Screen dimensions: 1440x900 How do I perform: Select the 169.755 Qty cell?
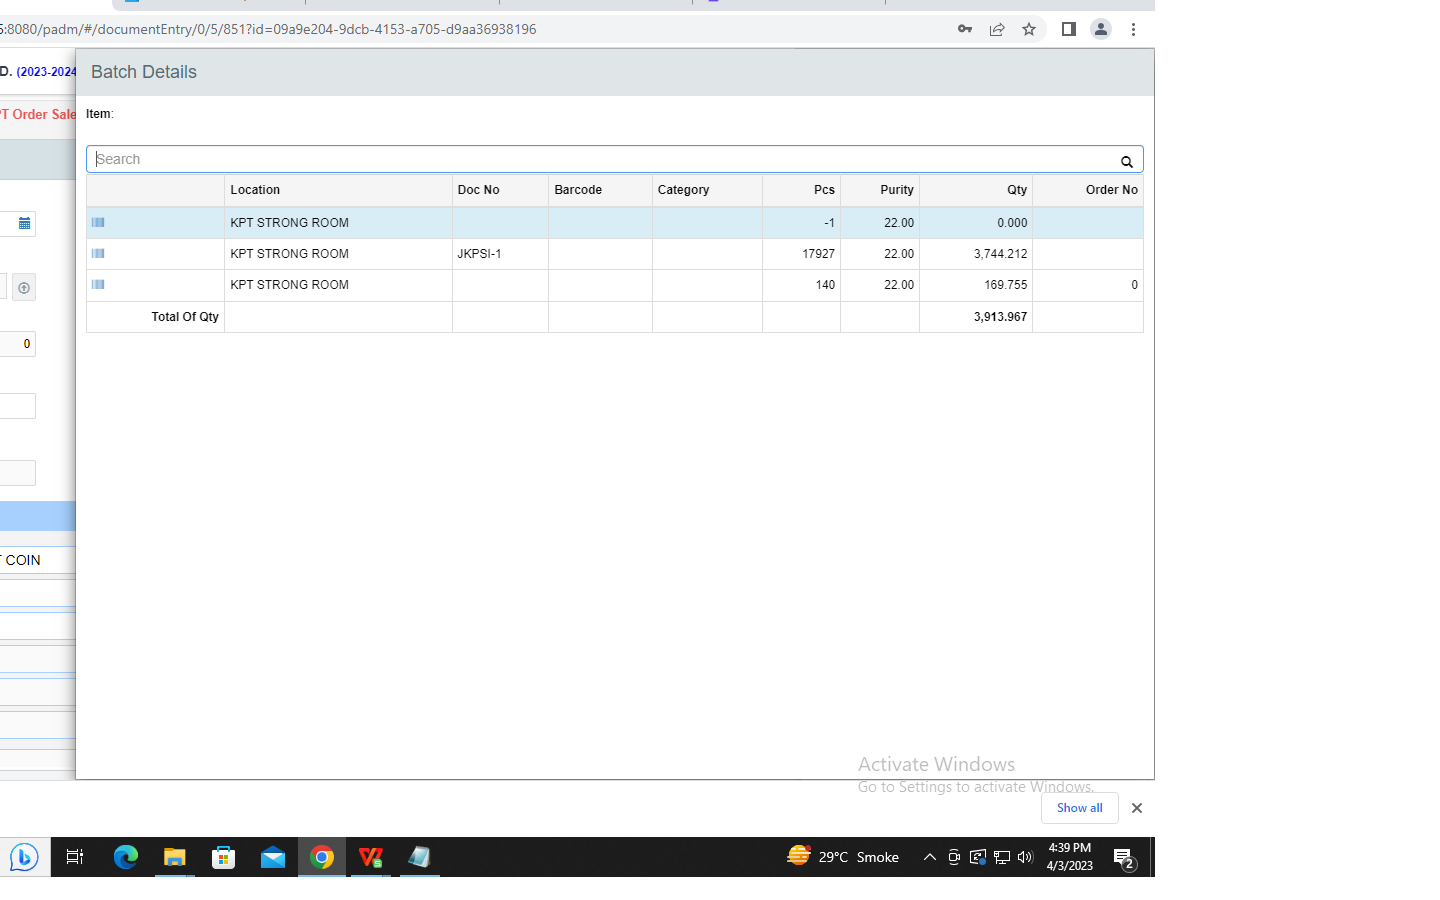(x=976, y=285)
